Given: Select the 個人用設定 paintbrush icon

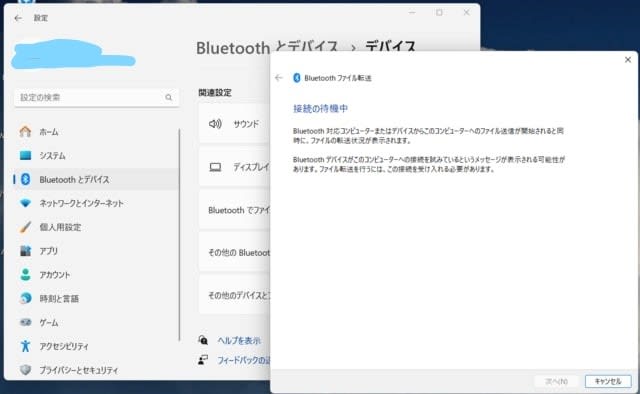Looking at the screenshot, I should (x=25, y=227).
